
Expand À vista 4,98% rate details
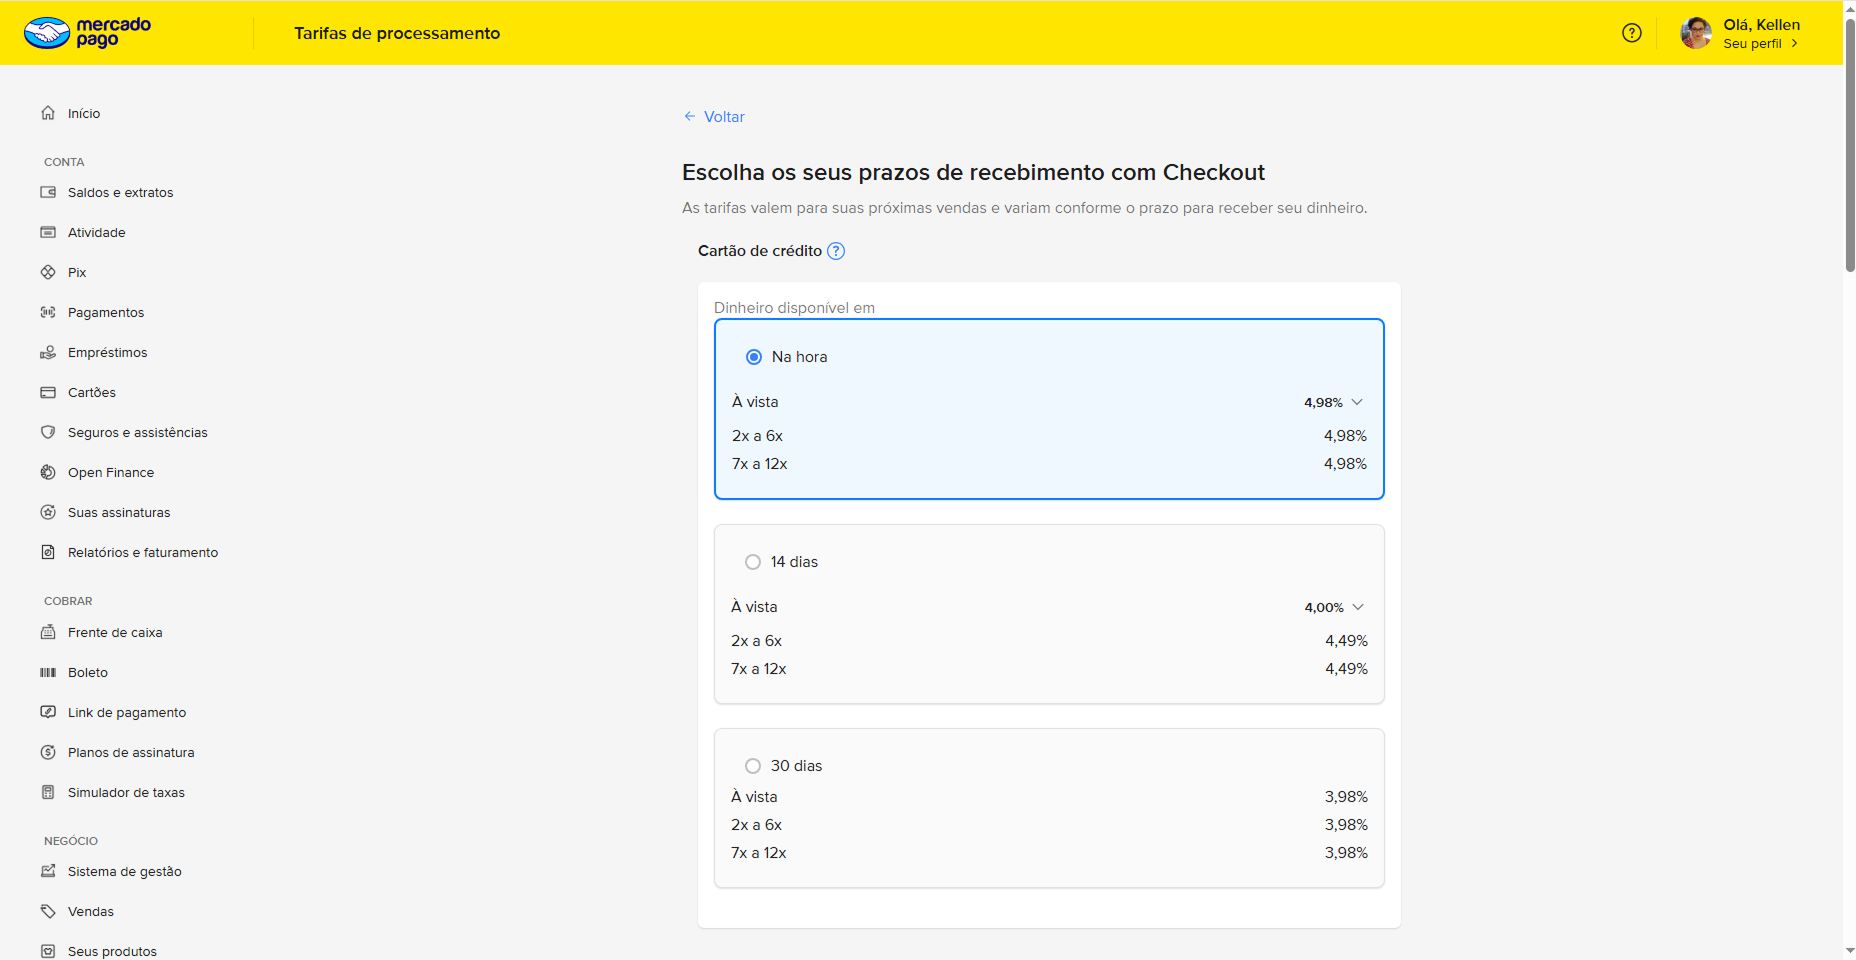(x=1357, y=402)
